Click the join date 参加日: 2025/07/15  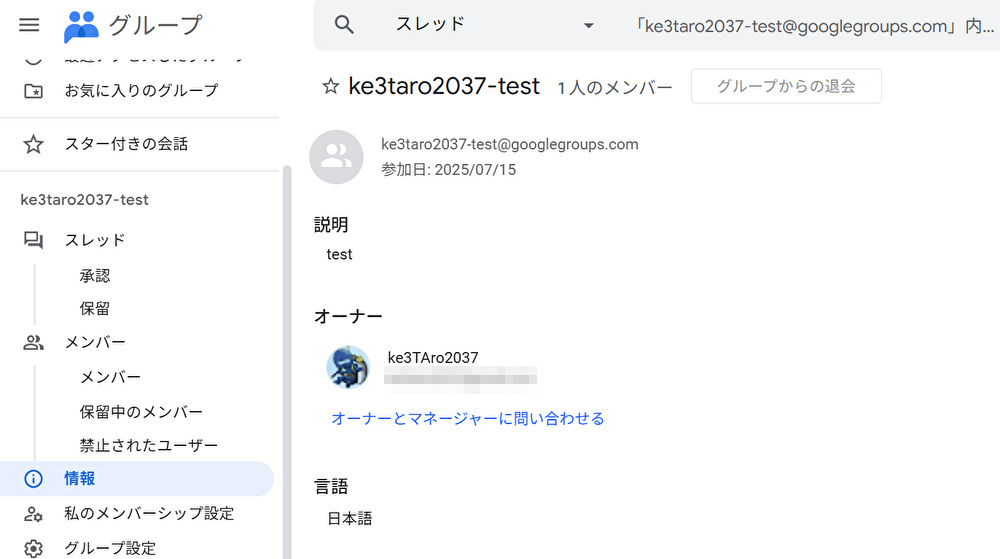coord(448,170)
